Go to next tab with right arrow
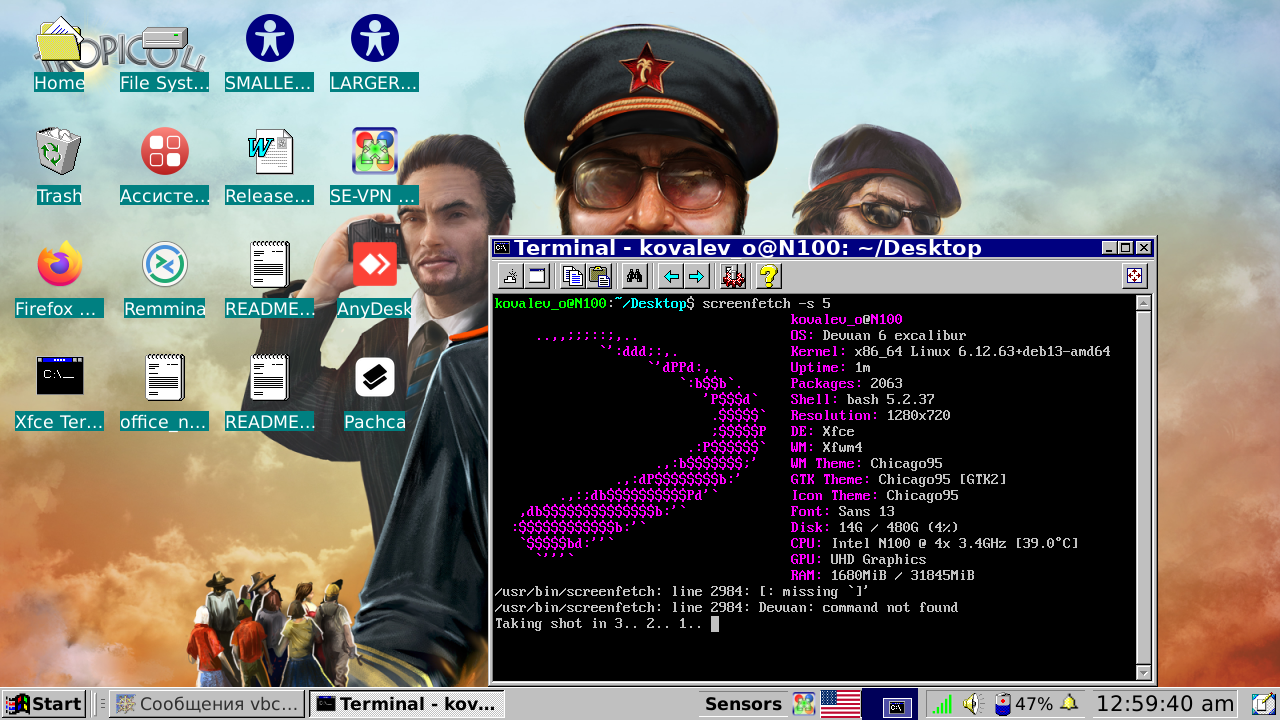Image resolution: width=1280 pixels, height=720 pixels. coord(696,276)
